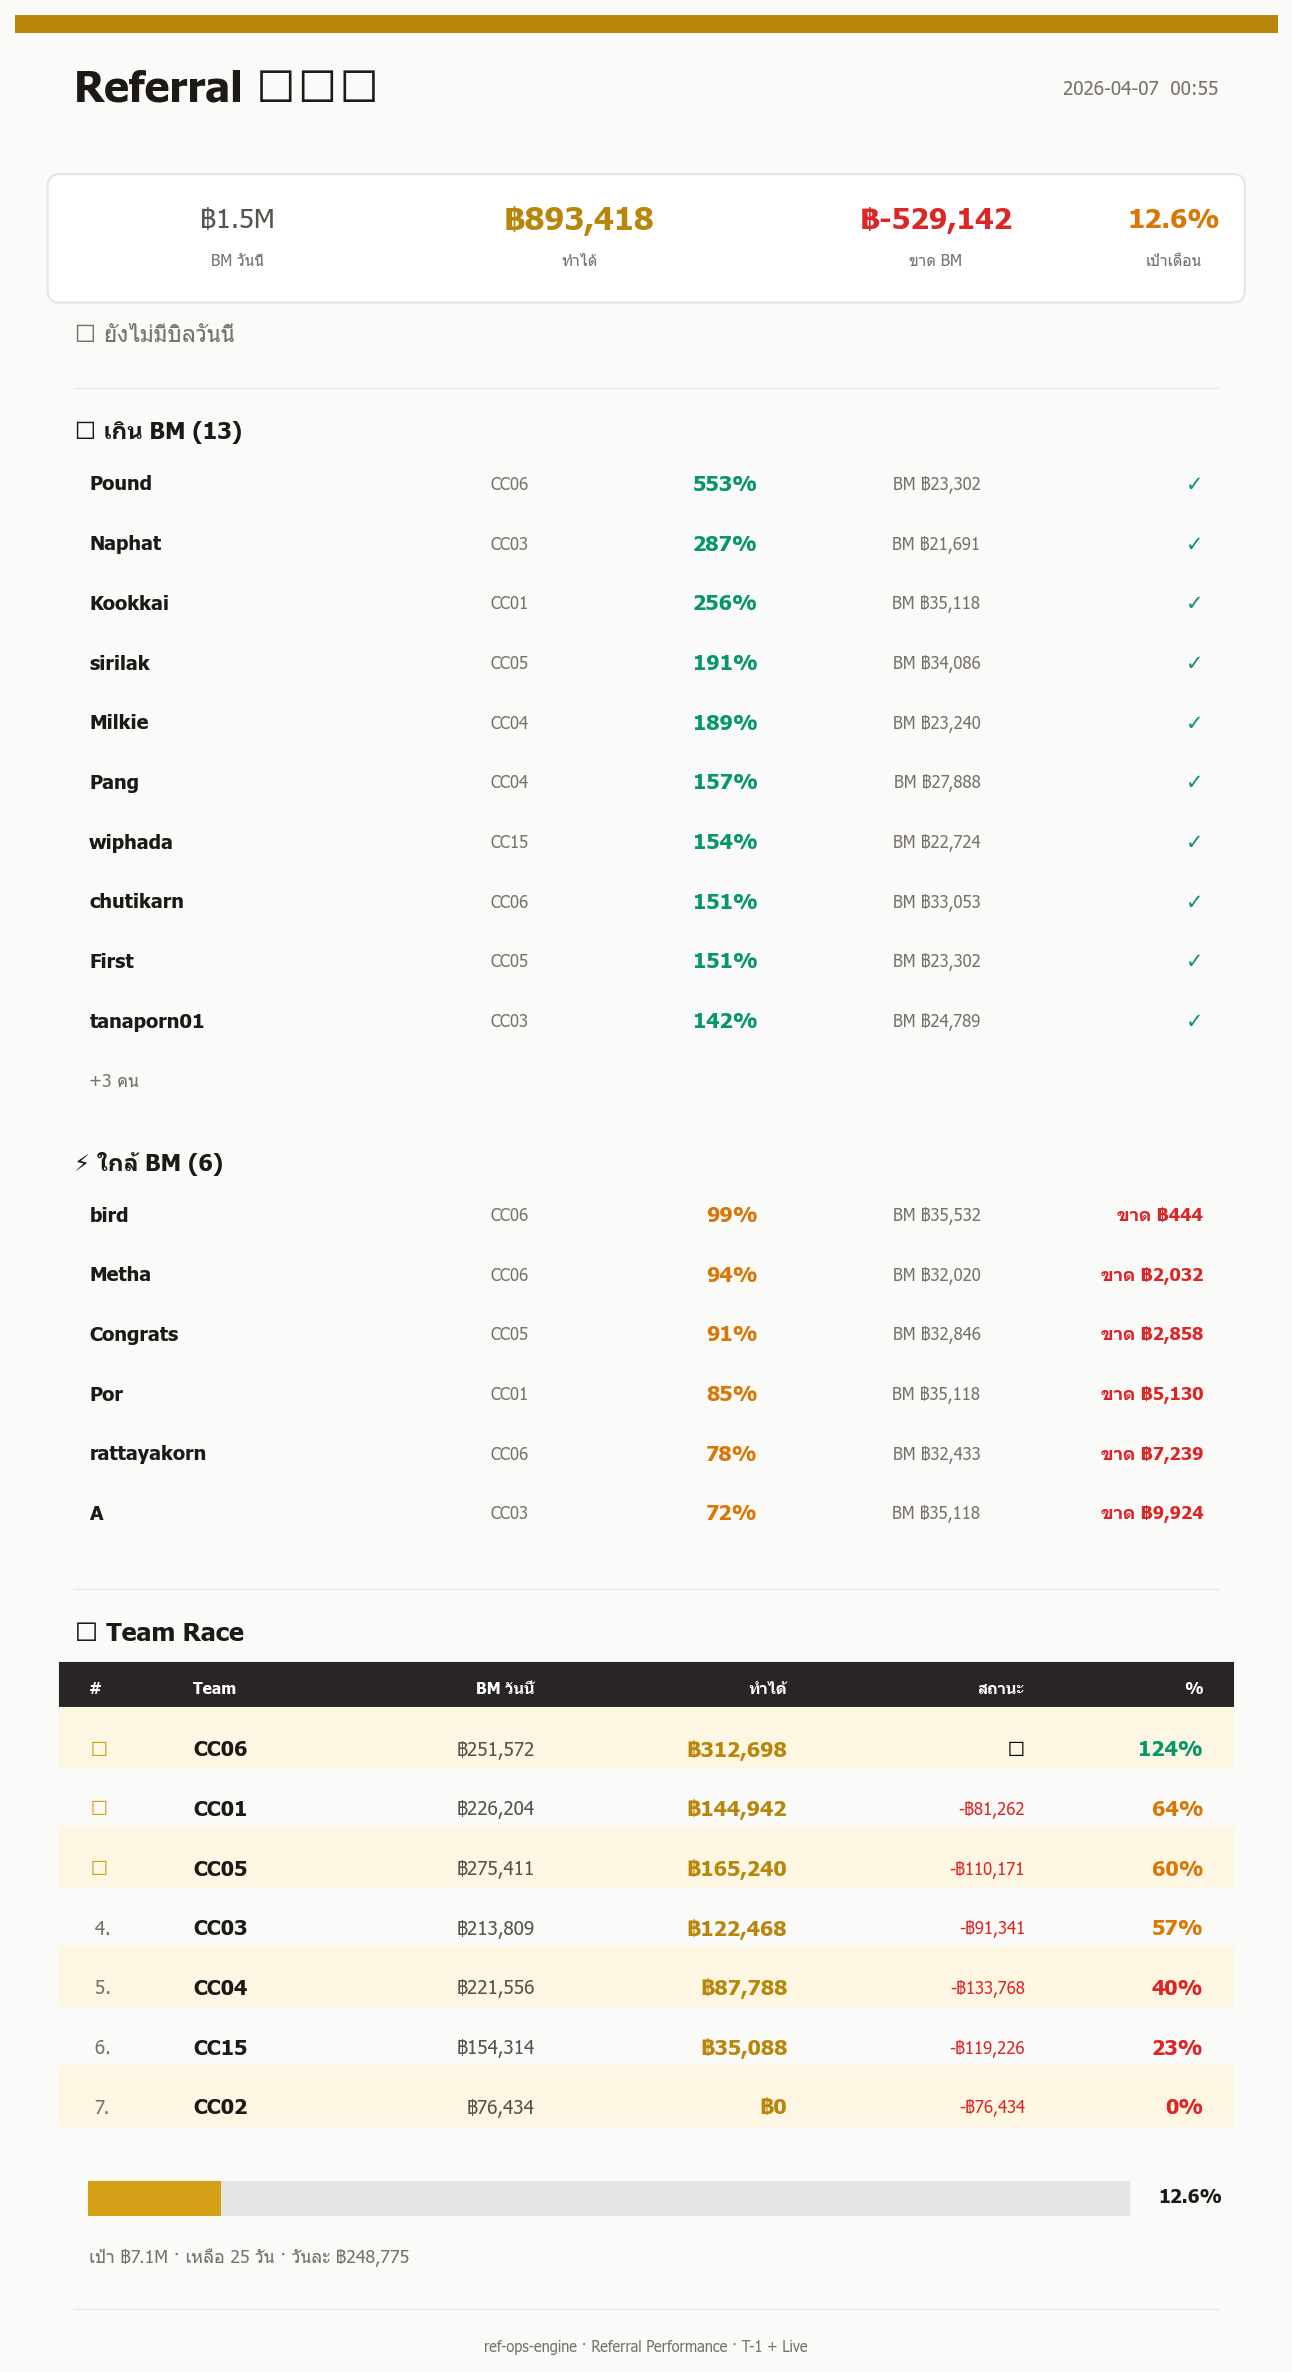Image resolution: width=1292 pixels, height=2372 pixels.
Task: Expand the +3 คน hidden rows
Action: click(x=114, y=1081)
